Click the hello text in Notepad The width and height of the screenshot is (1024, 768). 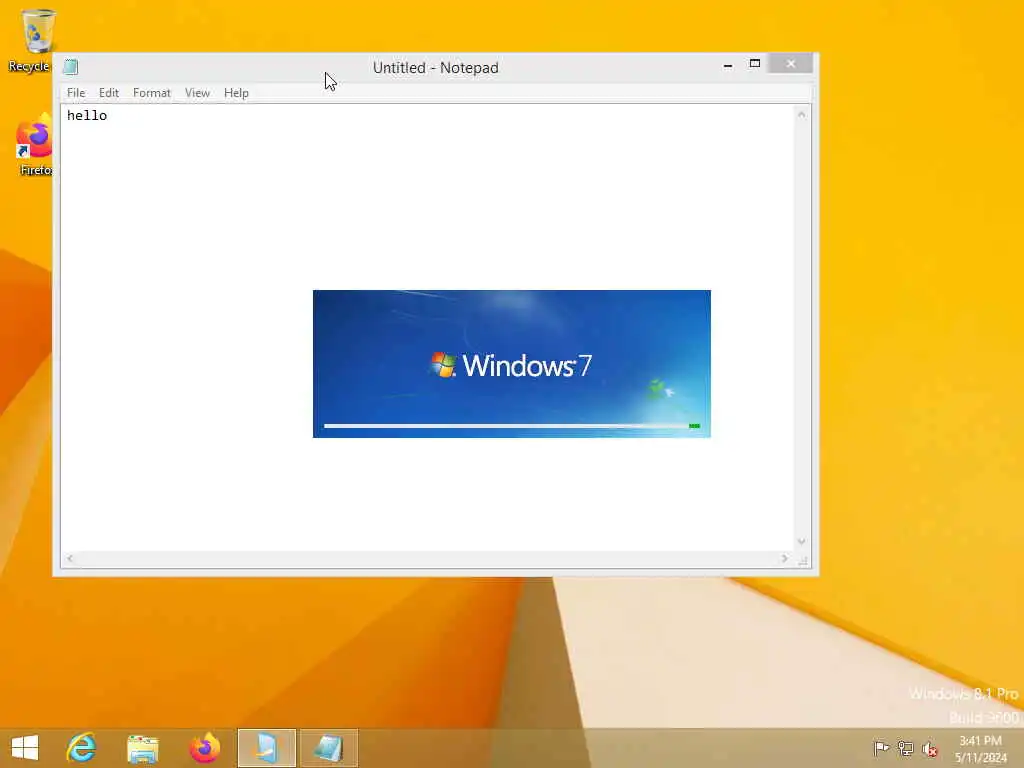pyautogui.click(x=87, y=116)
